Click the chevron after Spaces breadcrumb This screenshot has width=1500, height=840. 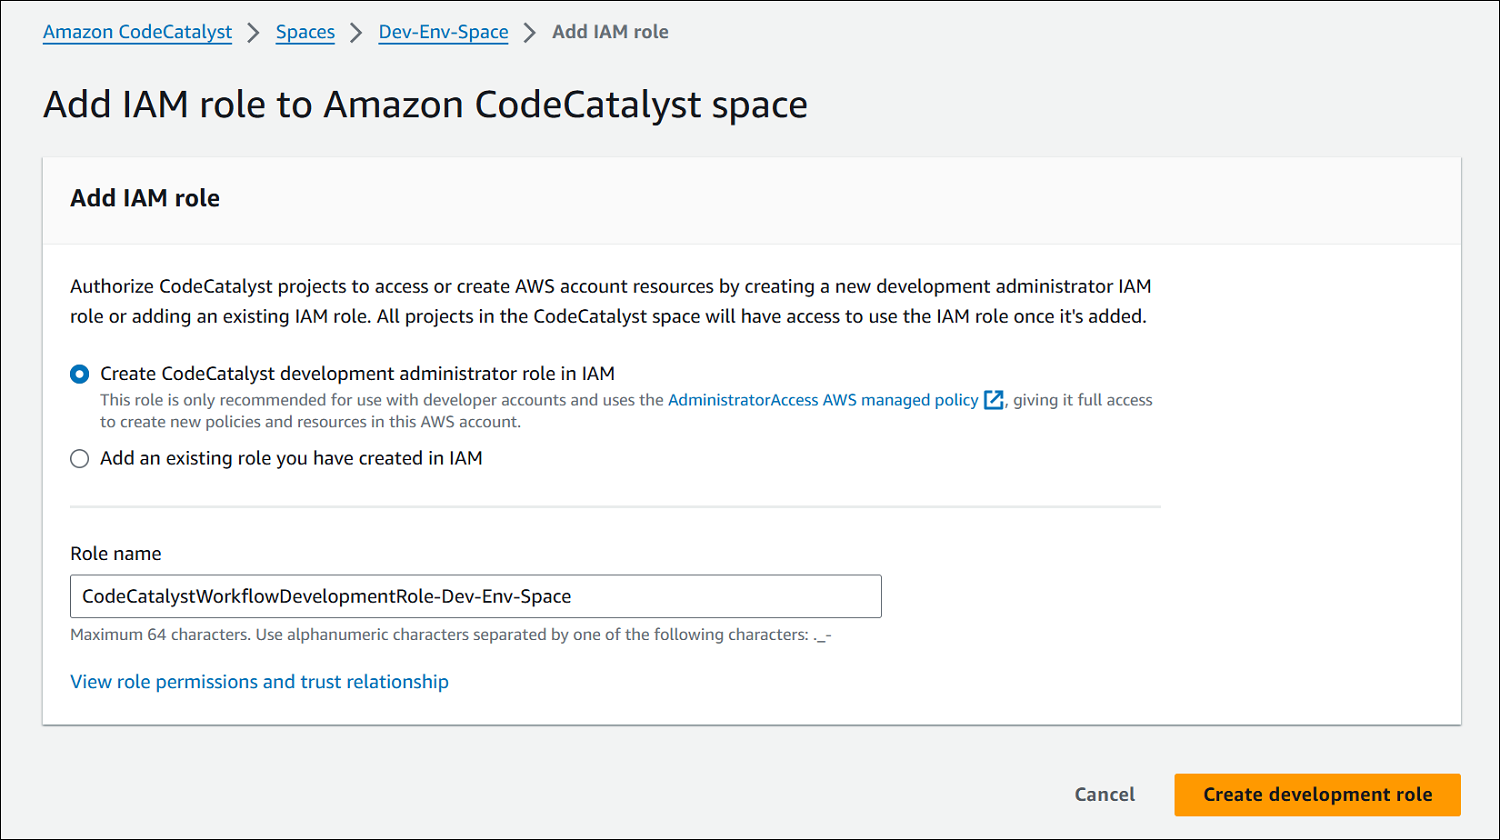[356, 32]
